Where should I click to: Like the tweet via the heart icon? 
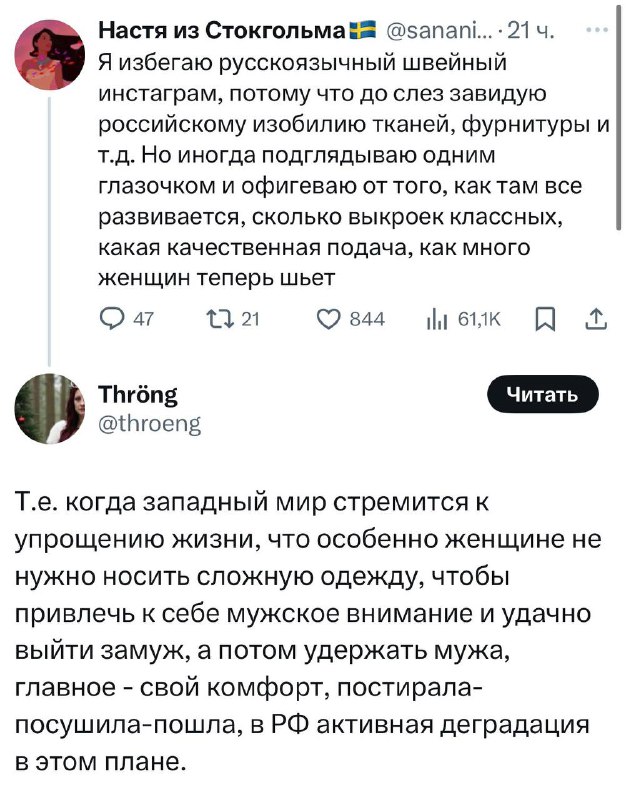(x=328, y=319)
